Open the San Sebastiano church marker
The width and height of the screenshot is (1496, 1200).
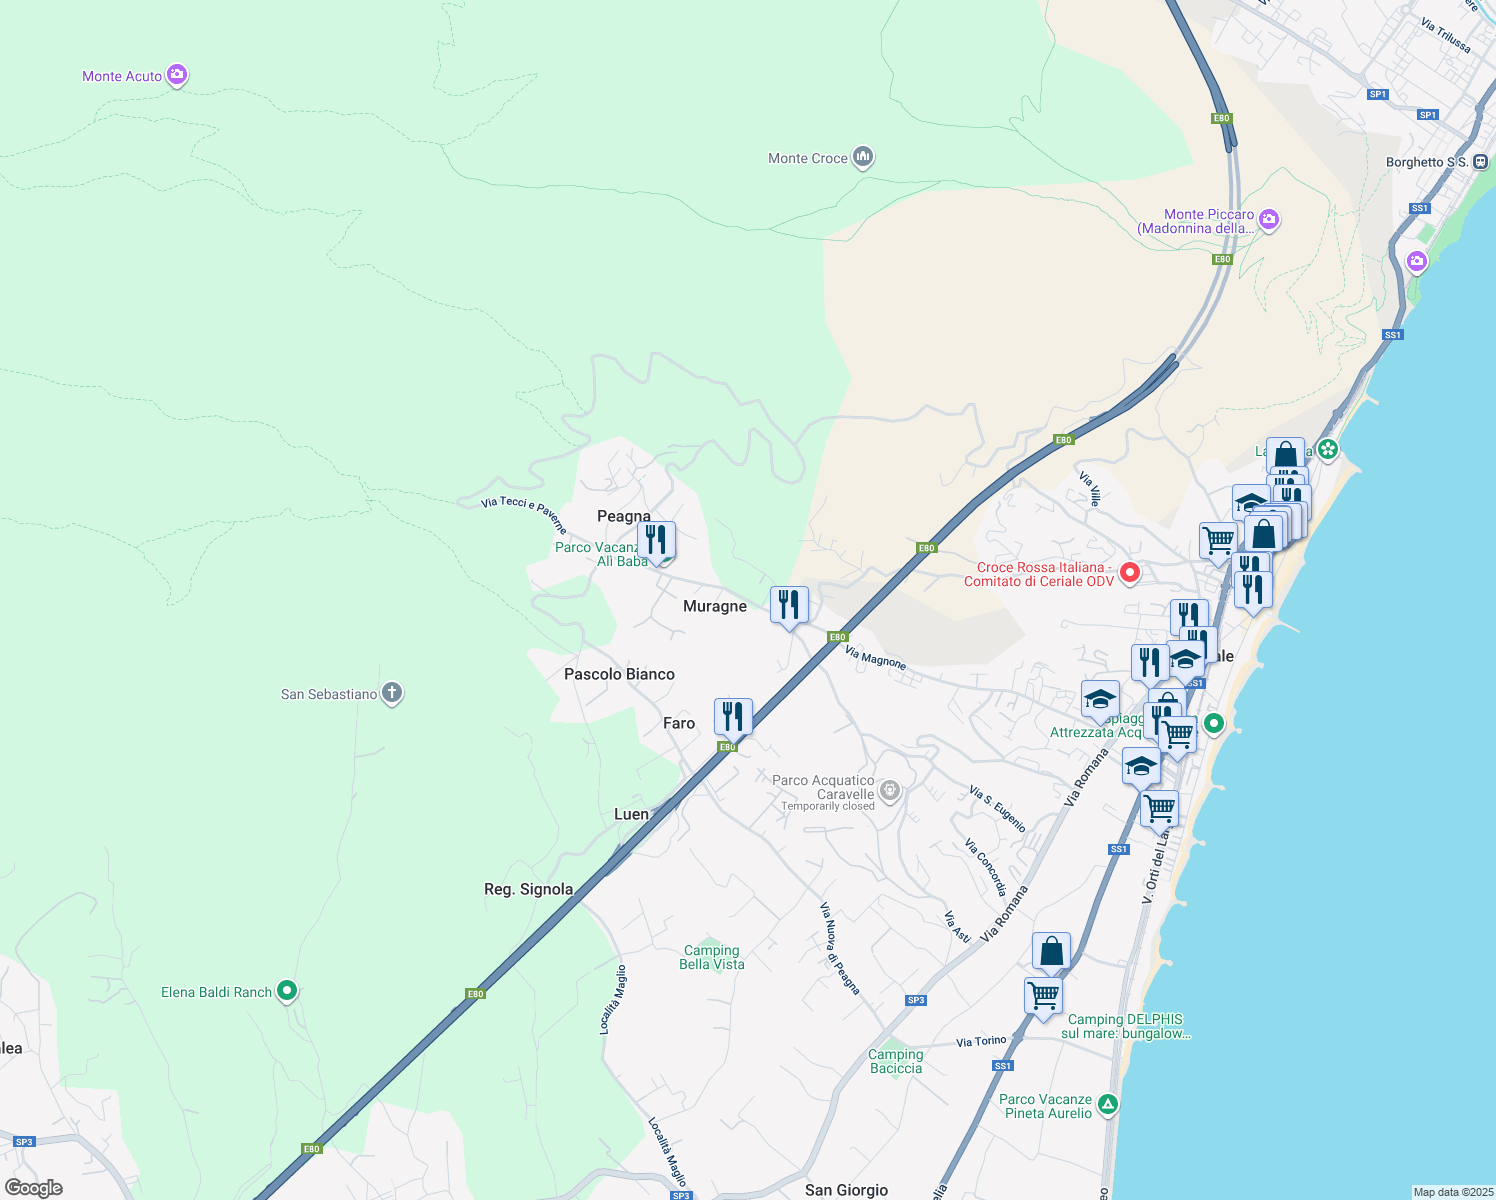(x=392, y=693)
